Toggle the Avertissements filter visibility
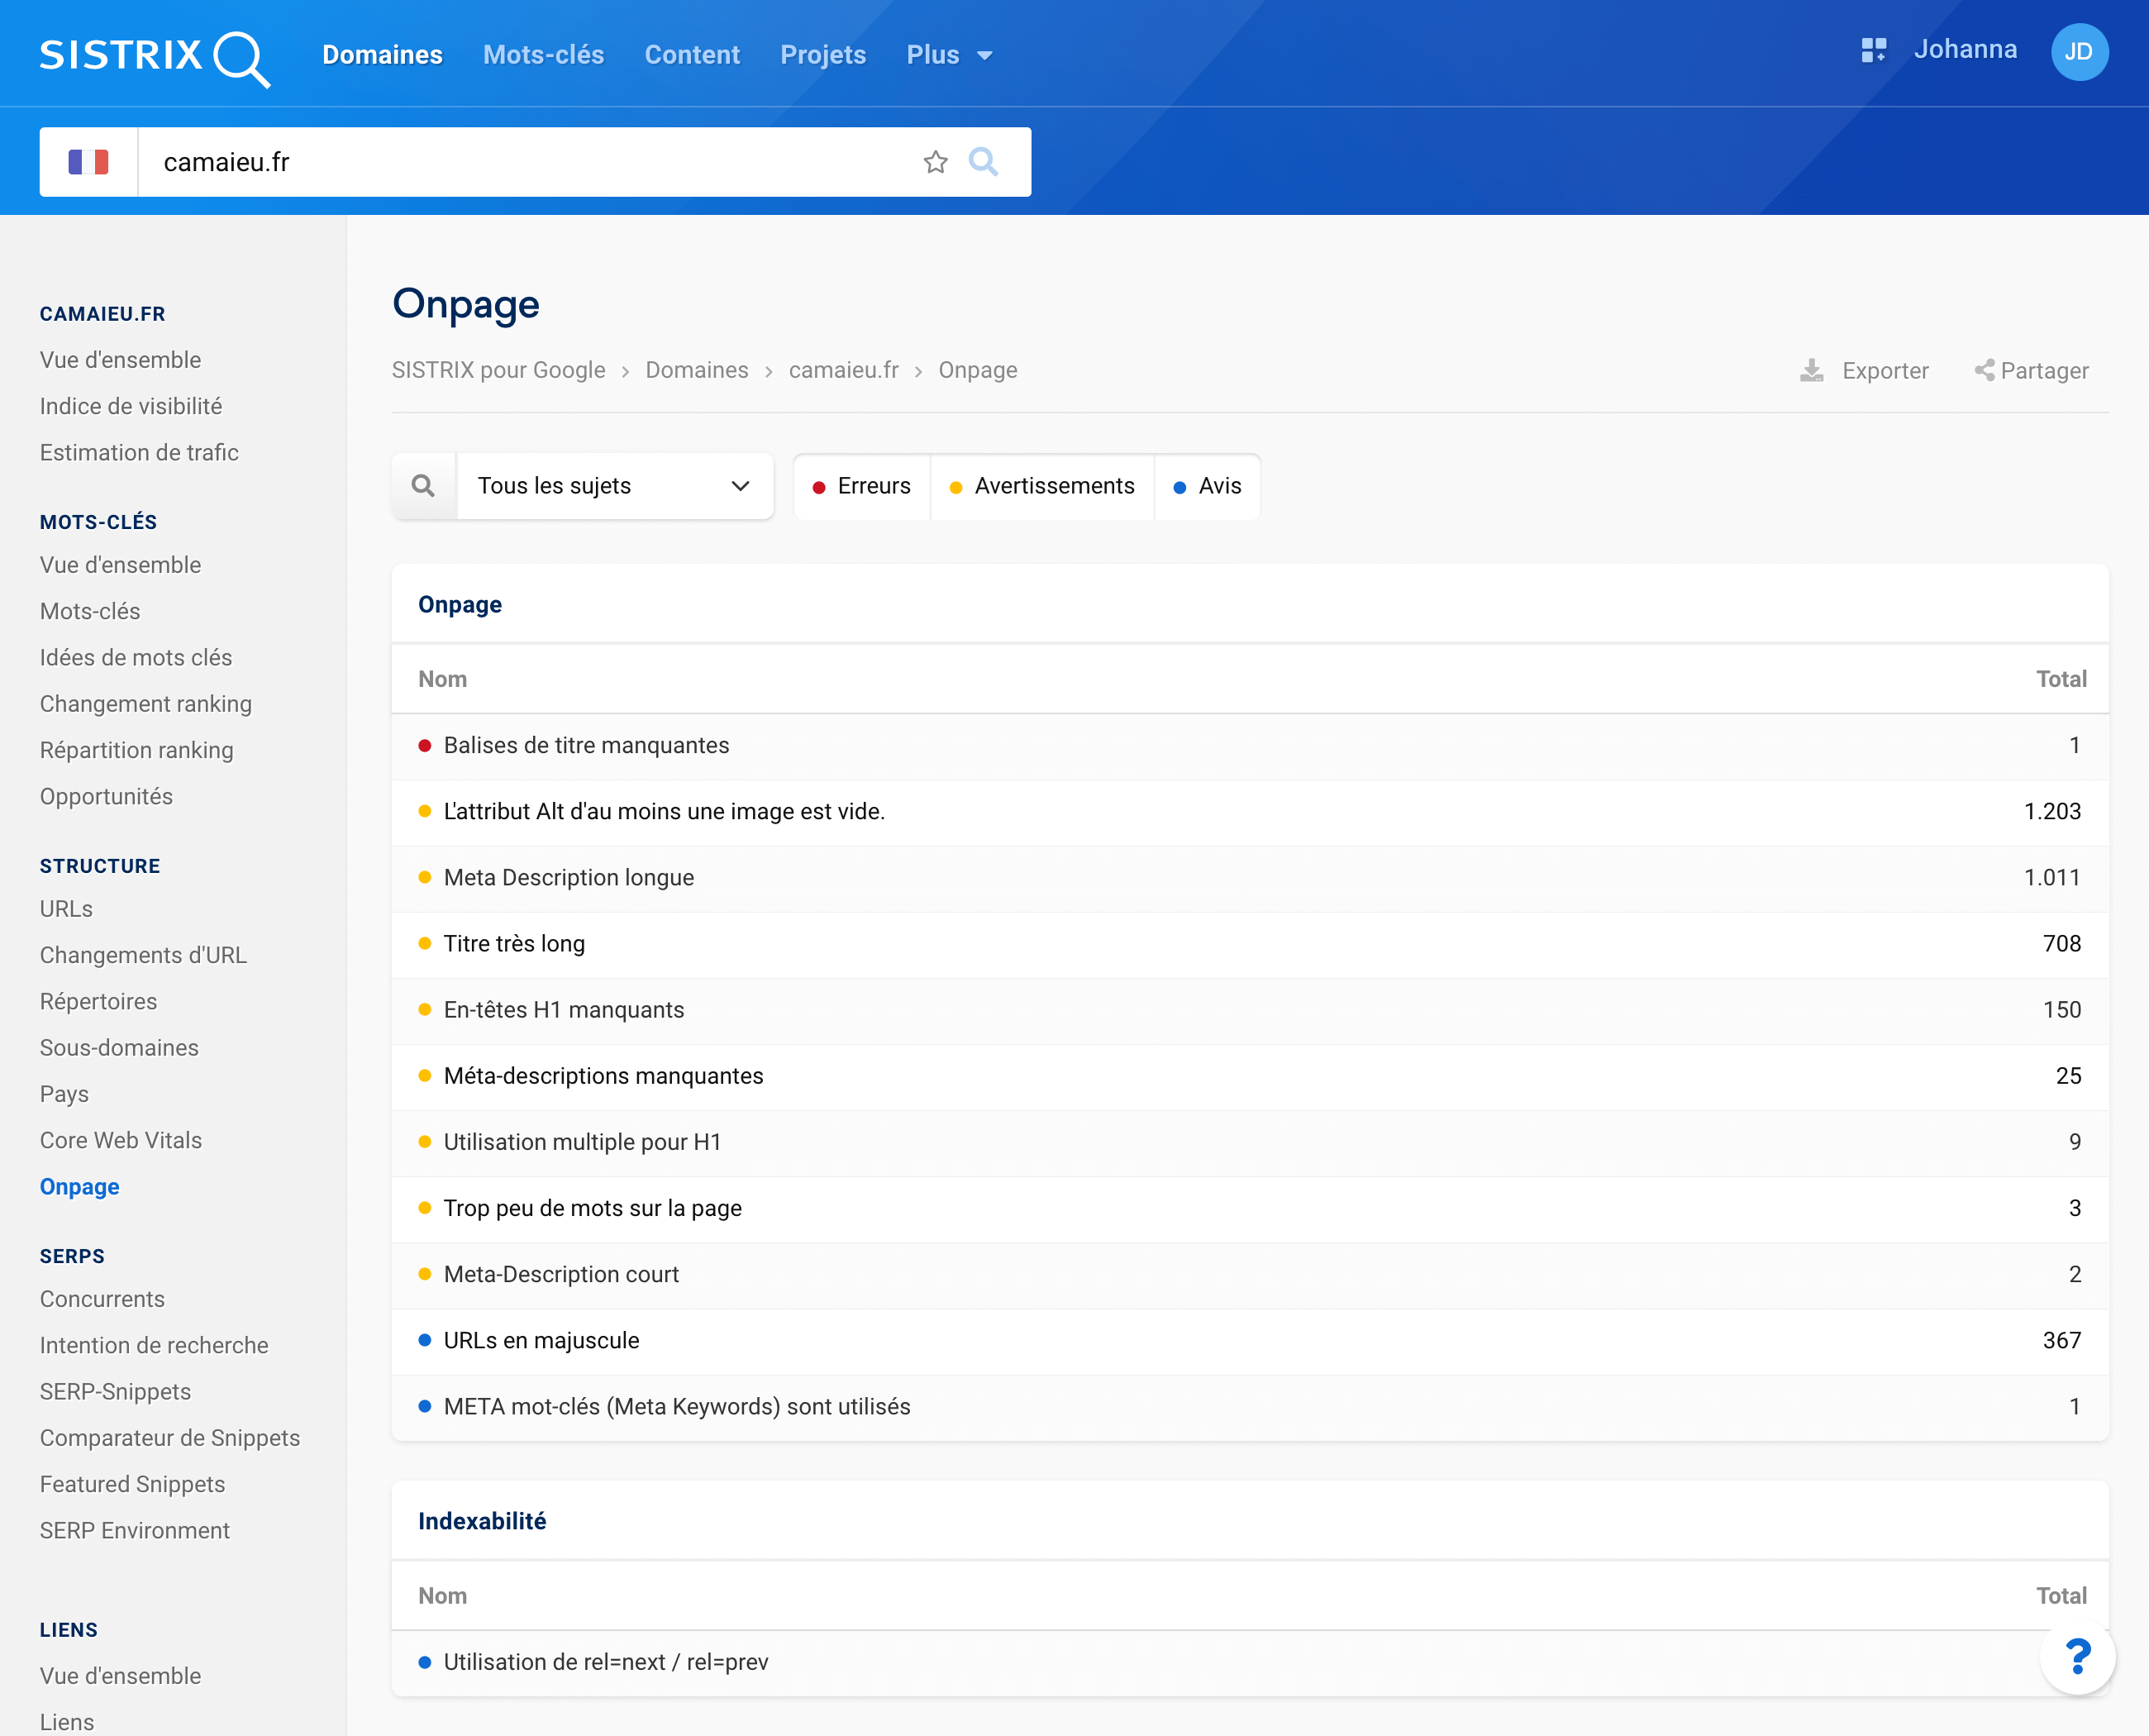Image resolution: width=2149 pixels, height=1736 pixels. pos(1040,485)
